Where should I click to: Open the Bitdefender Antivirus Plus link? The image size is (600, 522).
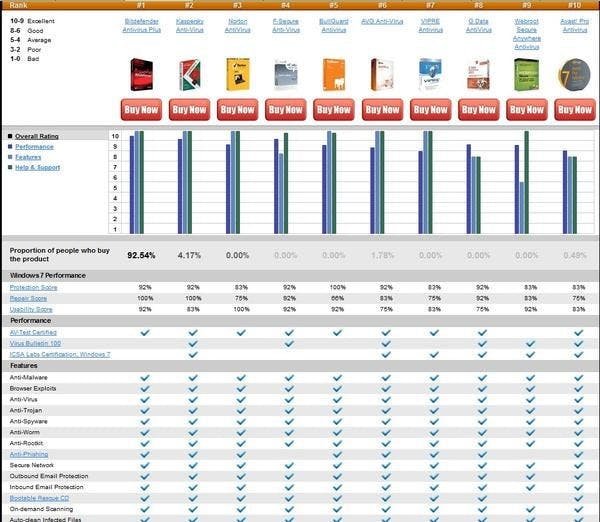pyautogui.click(x=142, y=26)
